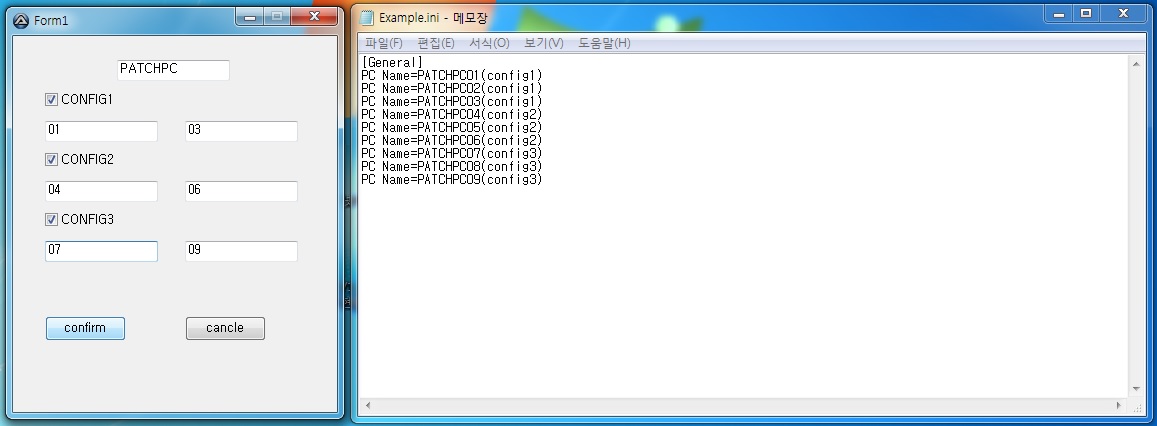Click the CONFIG2 end field containing 06
Viewport: 1157px width, 426px height.
(241, 191)
